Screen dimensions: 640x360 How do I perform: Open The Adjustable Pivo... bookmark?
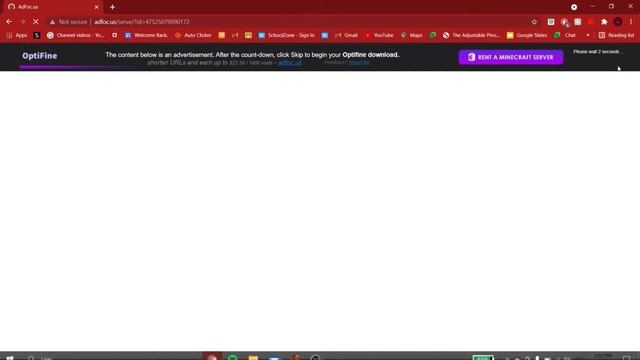(x=471, y=36)
